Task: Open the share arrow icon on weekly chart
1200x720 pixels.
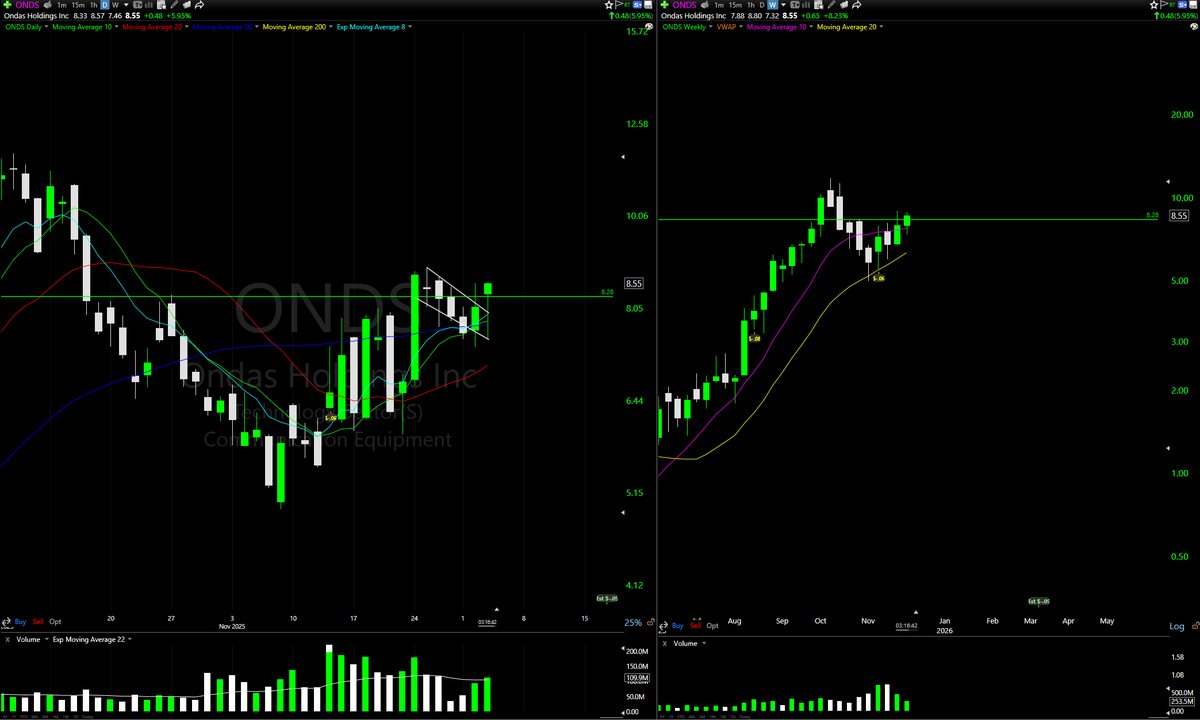Action: coord(856,5)
